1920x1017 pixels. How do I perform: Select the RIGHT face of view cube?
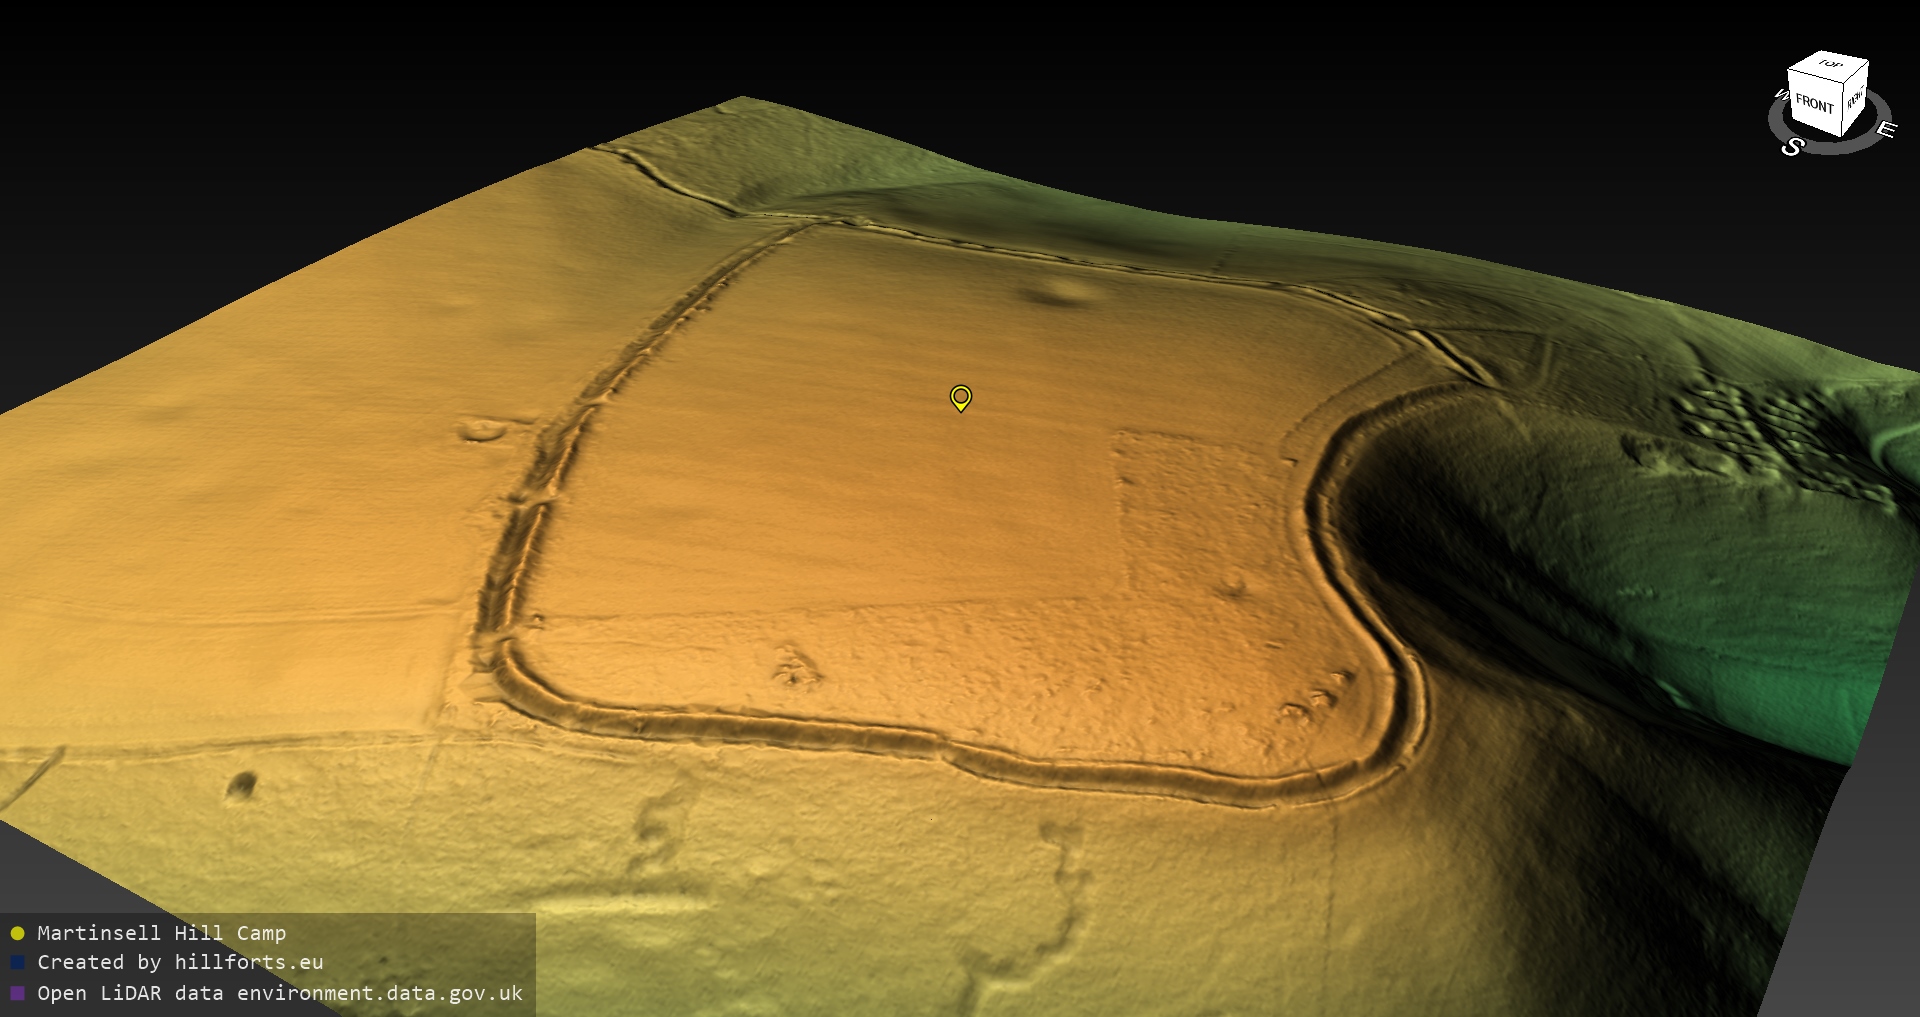(x=1855, y=99)
